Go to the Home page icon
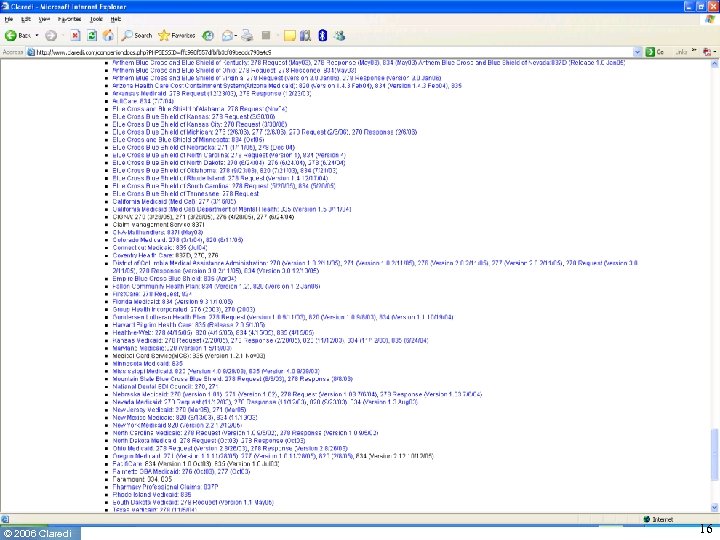720x540 pixels. (x=108, y=35)
